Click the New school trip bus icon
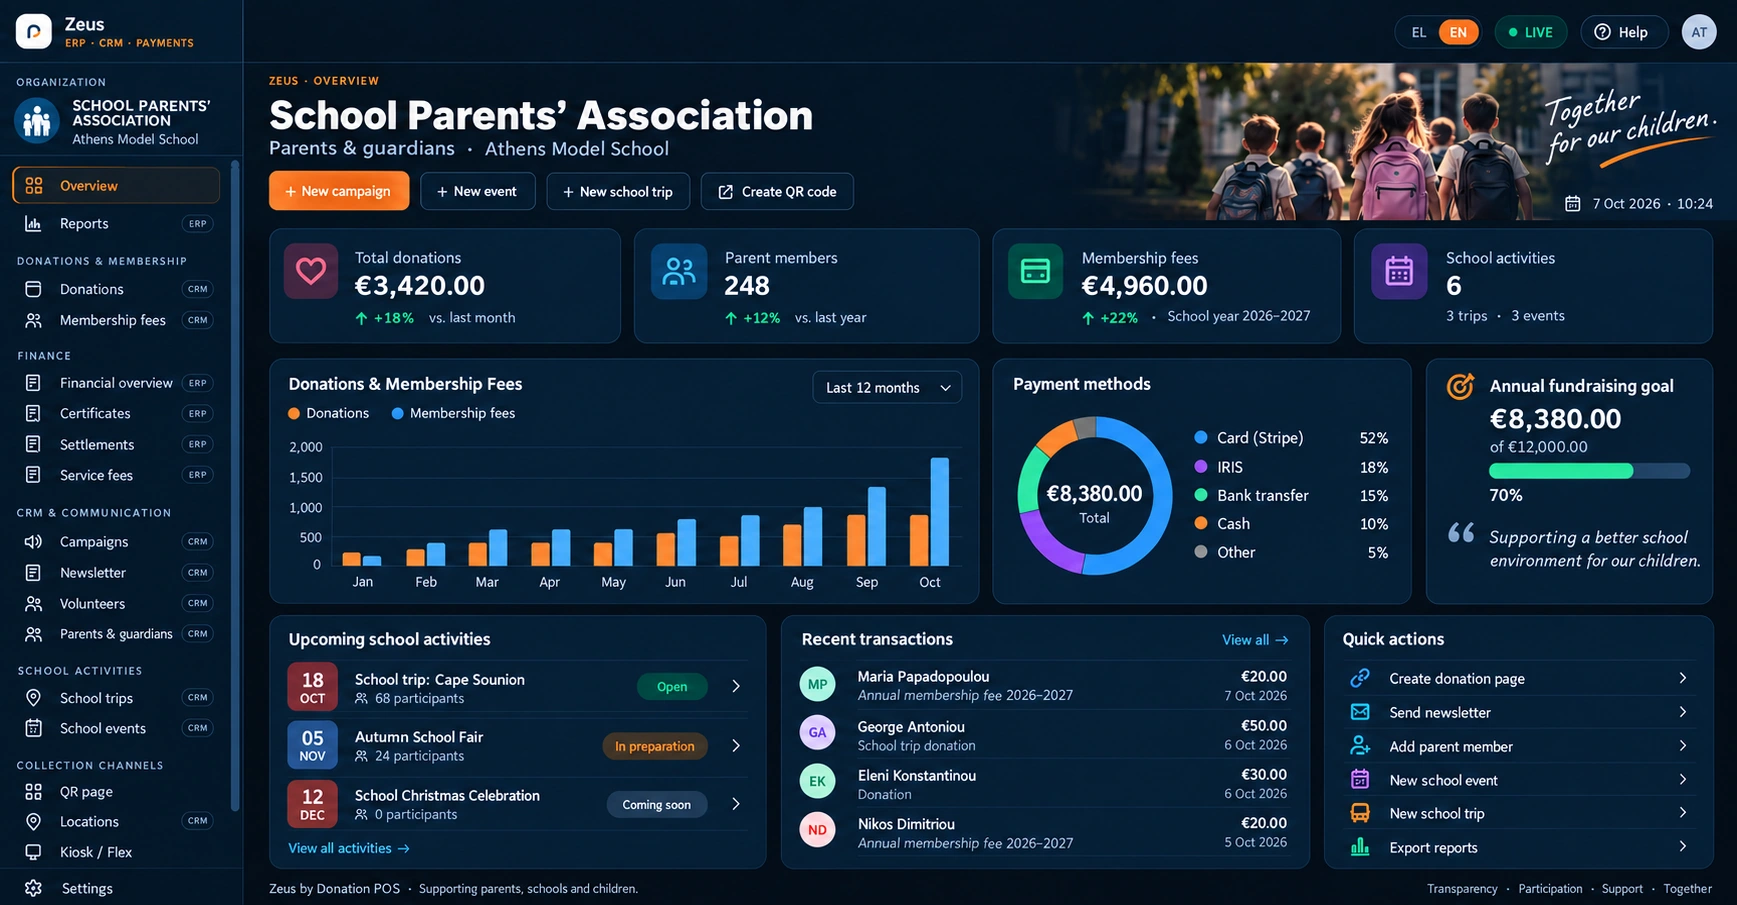 pyautogui.click(x=1360, y=813)
